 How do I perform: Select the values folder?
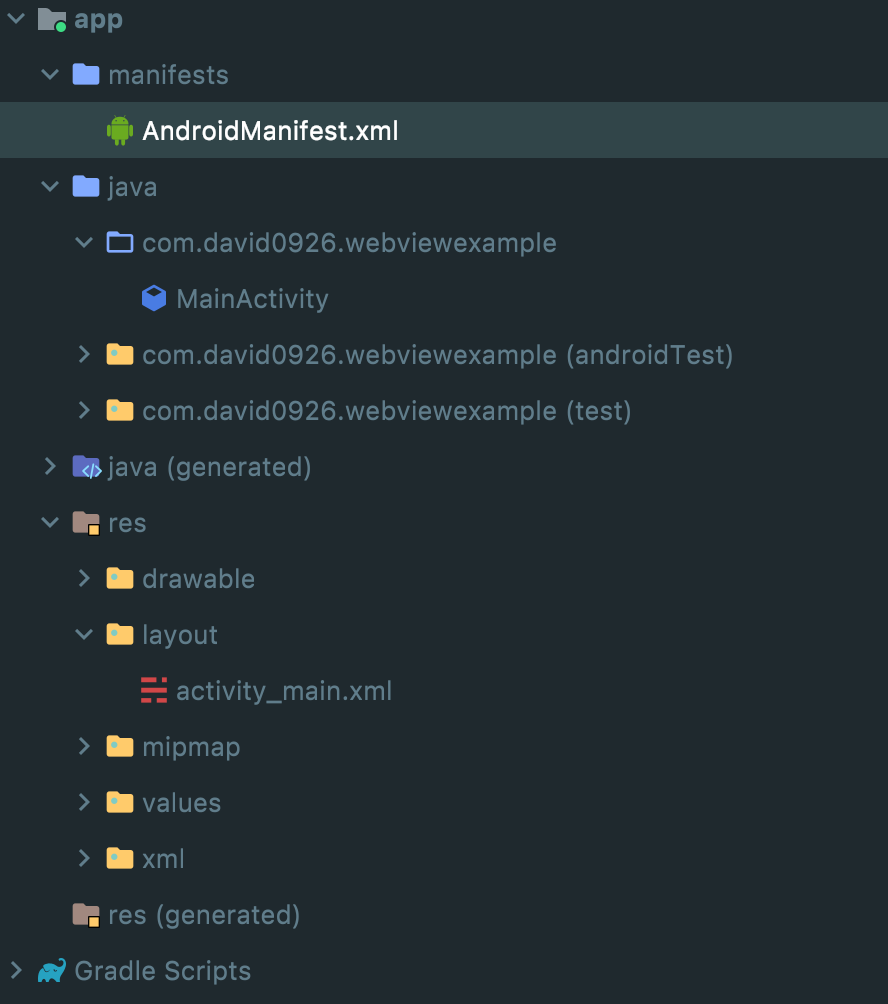pyautogui.click(x=181, y=803)
